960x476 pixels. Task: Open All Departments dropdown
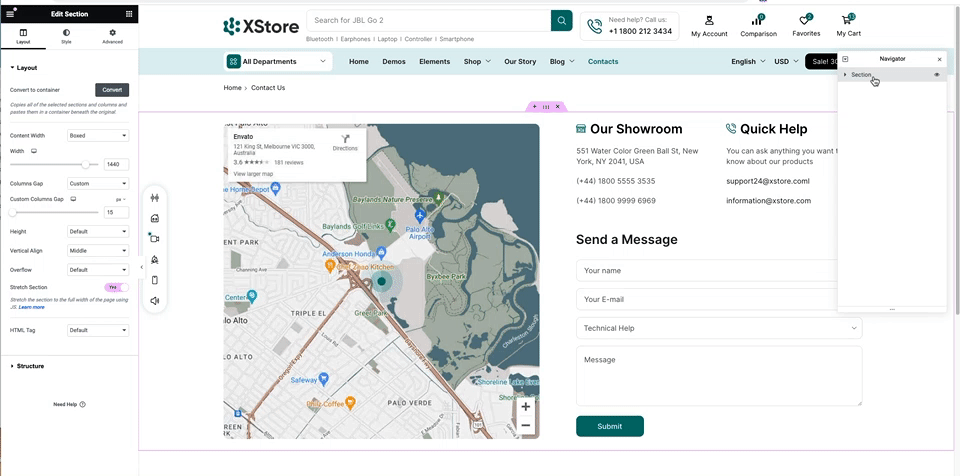pos(278,61)
